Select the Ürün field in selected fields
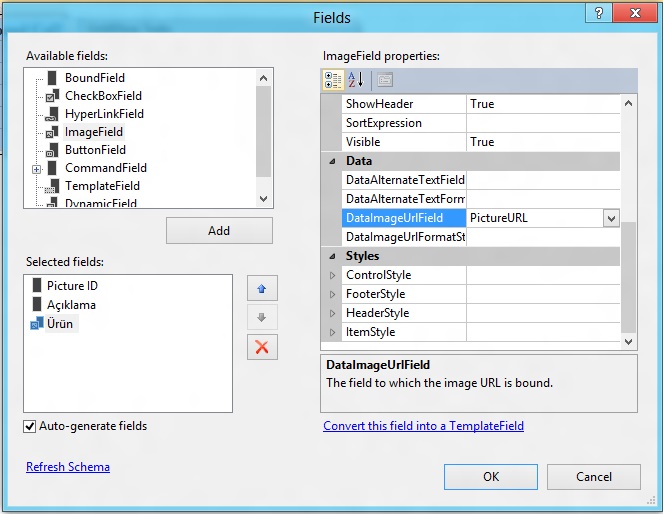The image size is (663, 514). coord(60,324)
